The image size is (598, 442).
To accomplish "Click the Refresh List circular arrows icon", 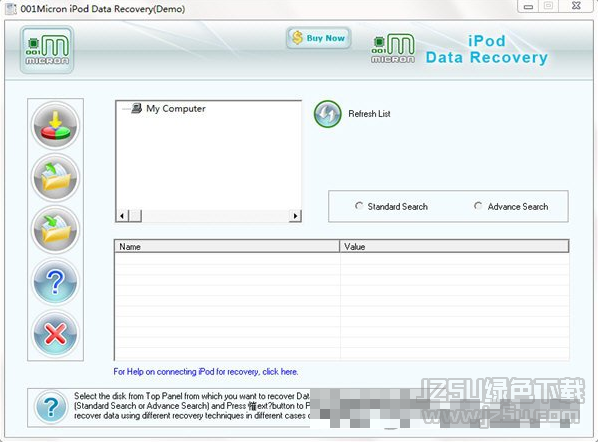I will pyautogui.click(x=327, y=114).
